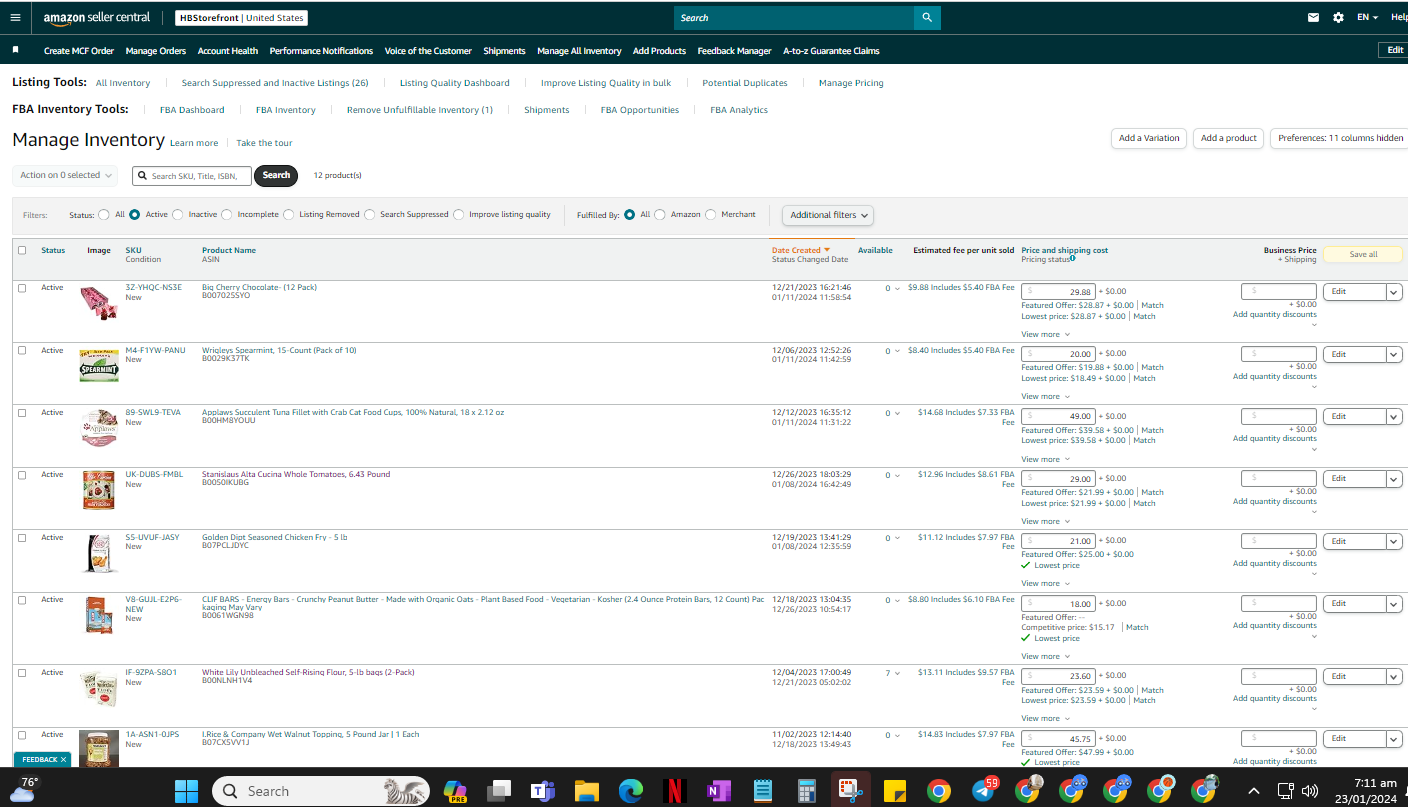The image size is (1408, 807).
Task: Switch to the Snipping Tool taskbar icon
Action: pyautogui.click(x=851, y=791)
